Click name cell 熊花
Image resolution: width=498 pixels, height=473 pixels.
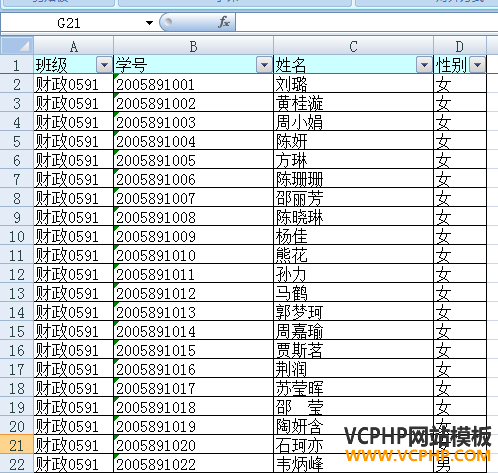point(353,255)
